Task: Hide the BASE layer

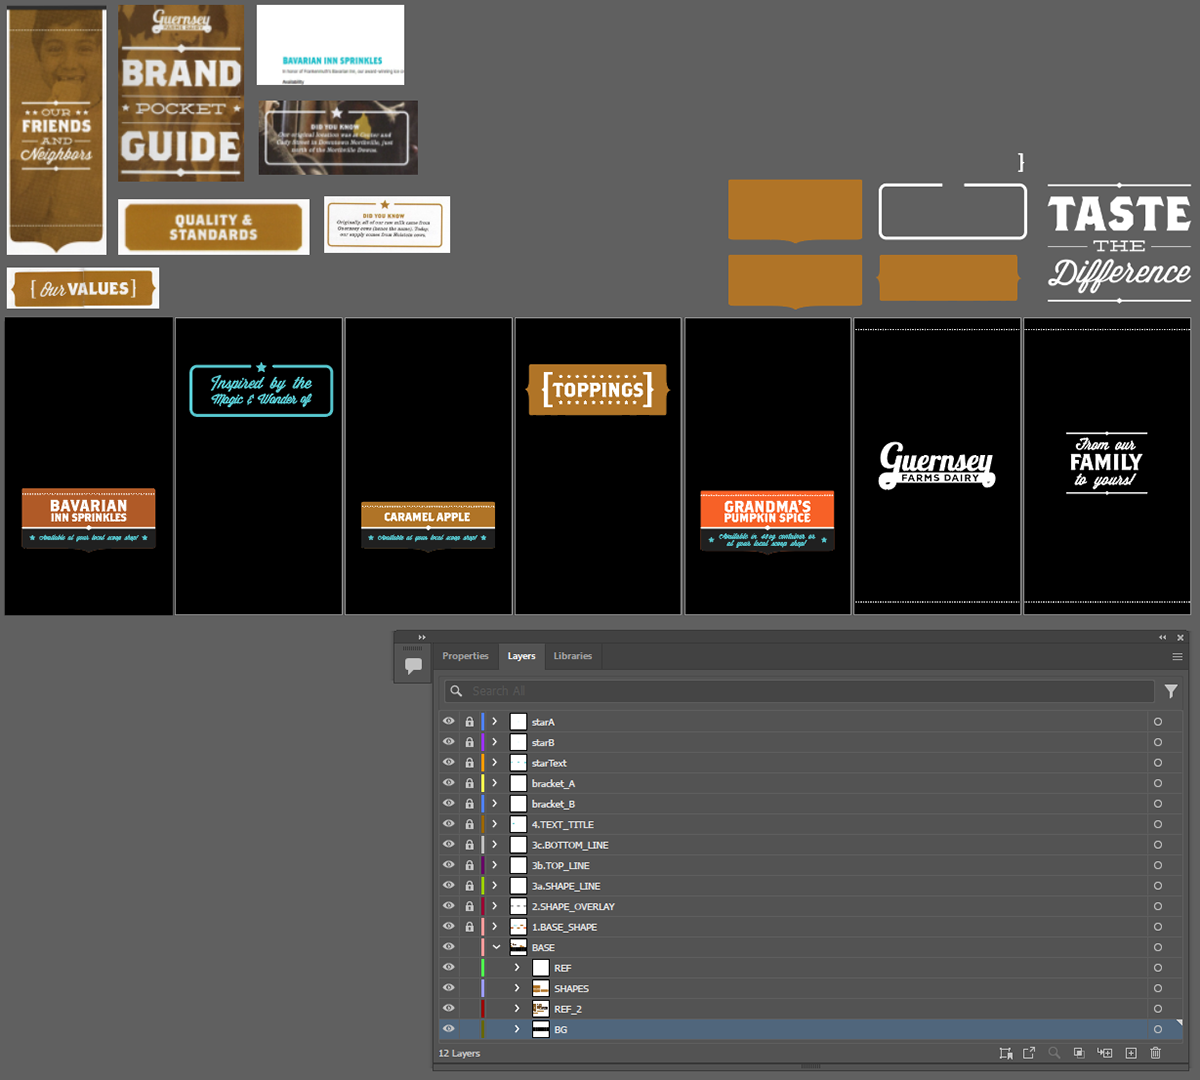Action: (448, 948)
